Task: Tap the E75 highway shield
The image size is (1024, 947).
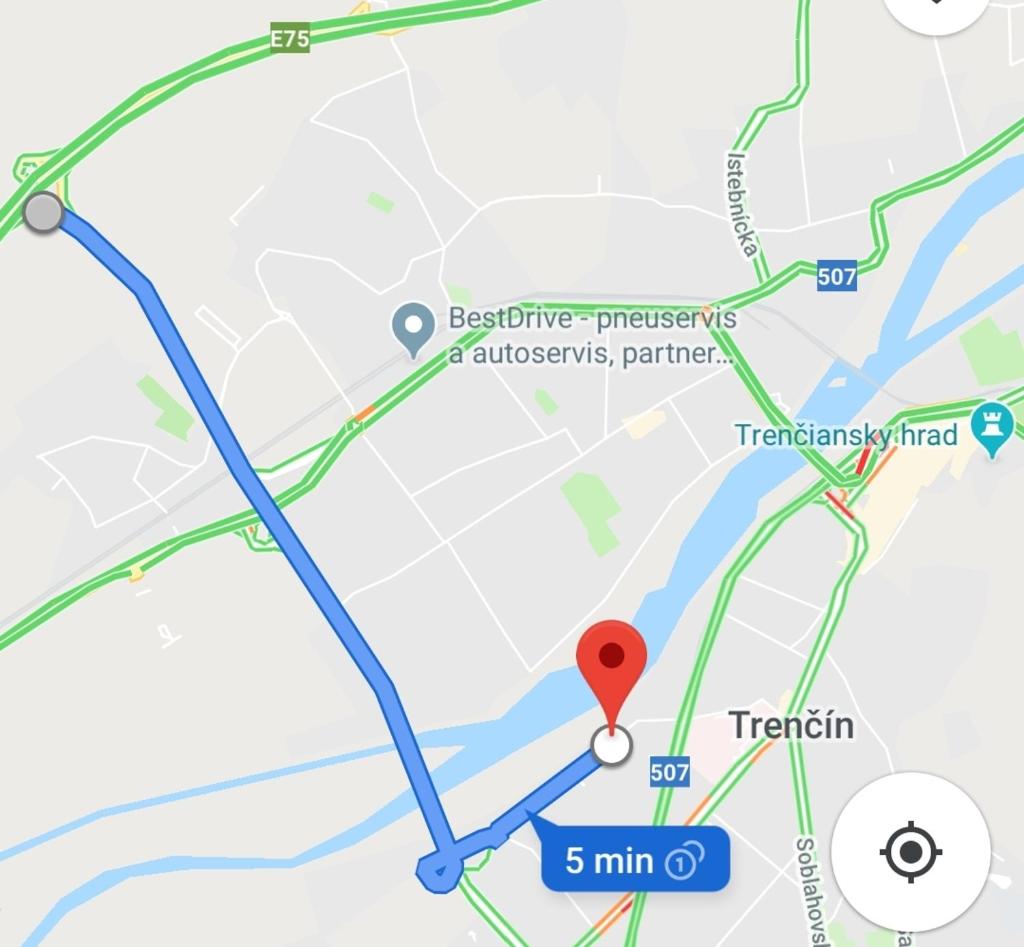Action: pyautogui.click(x=290, y=39)
